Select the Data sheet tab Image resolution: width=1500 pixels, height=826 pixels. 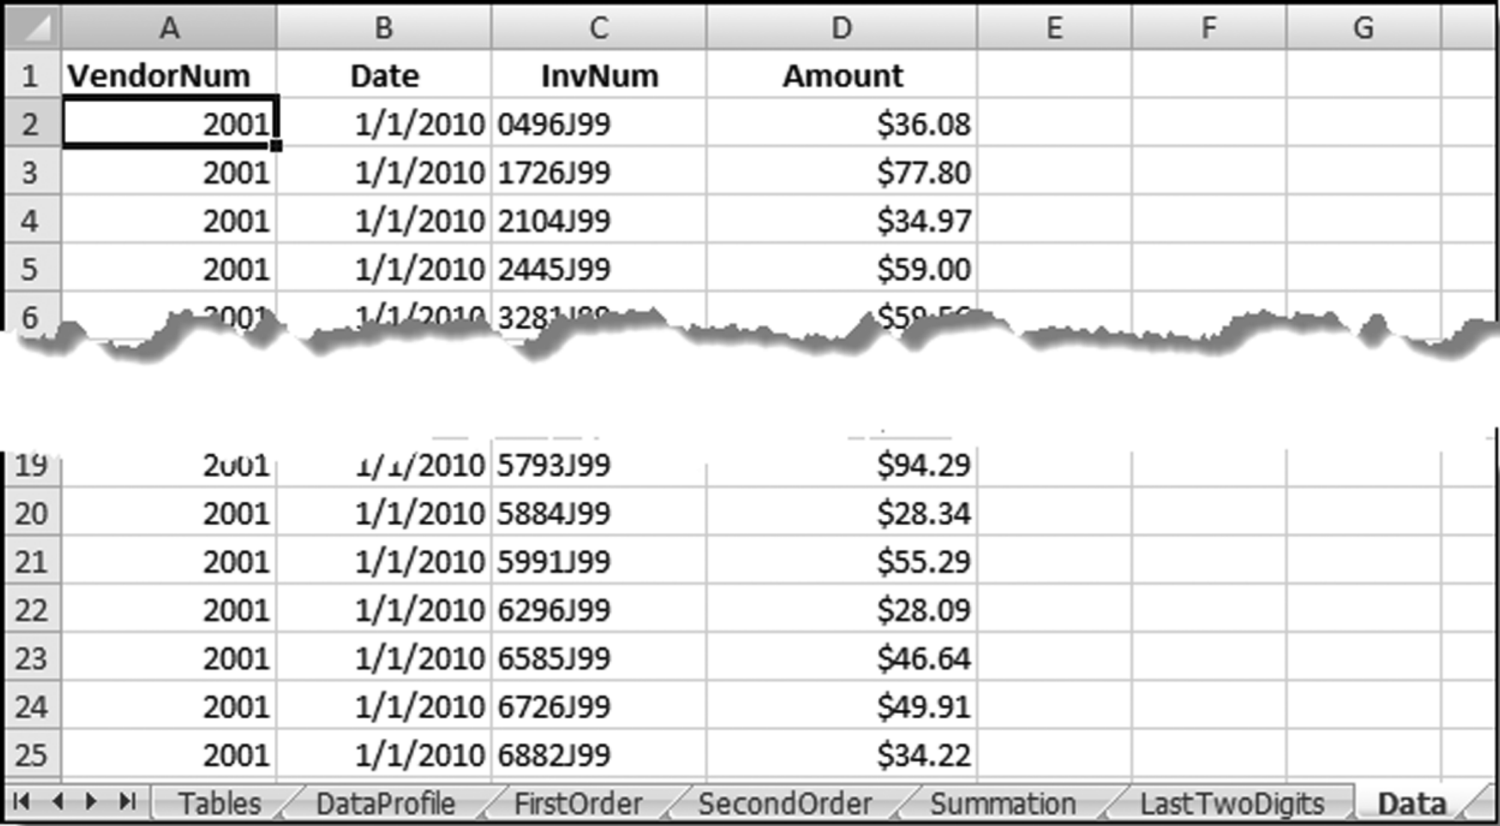1412,804
